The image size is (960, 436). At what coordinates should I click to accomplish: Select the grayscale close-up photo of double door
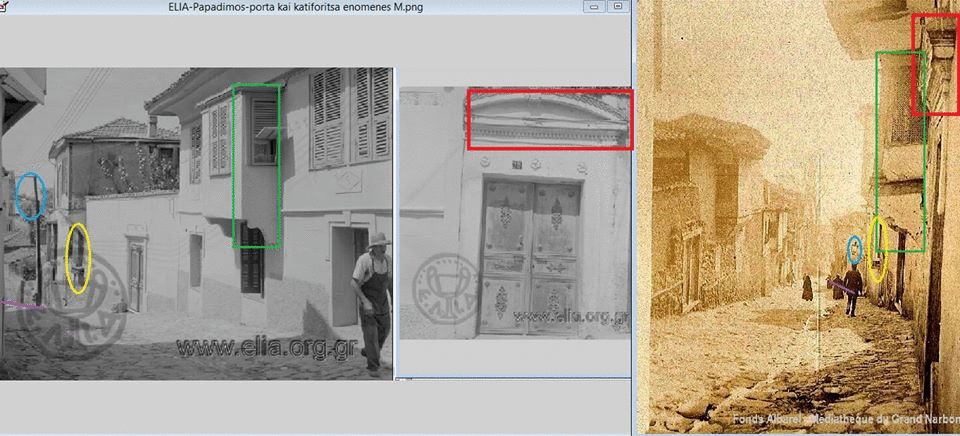point(515,213)
